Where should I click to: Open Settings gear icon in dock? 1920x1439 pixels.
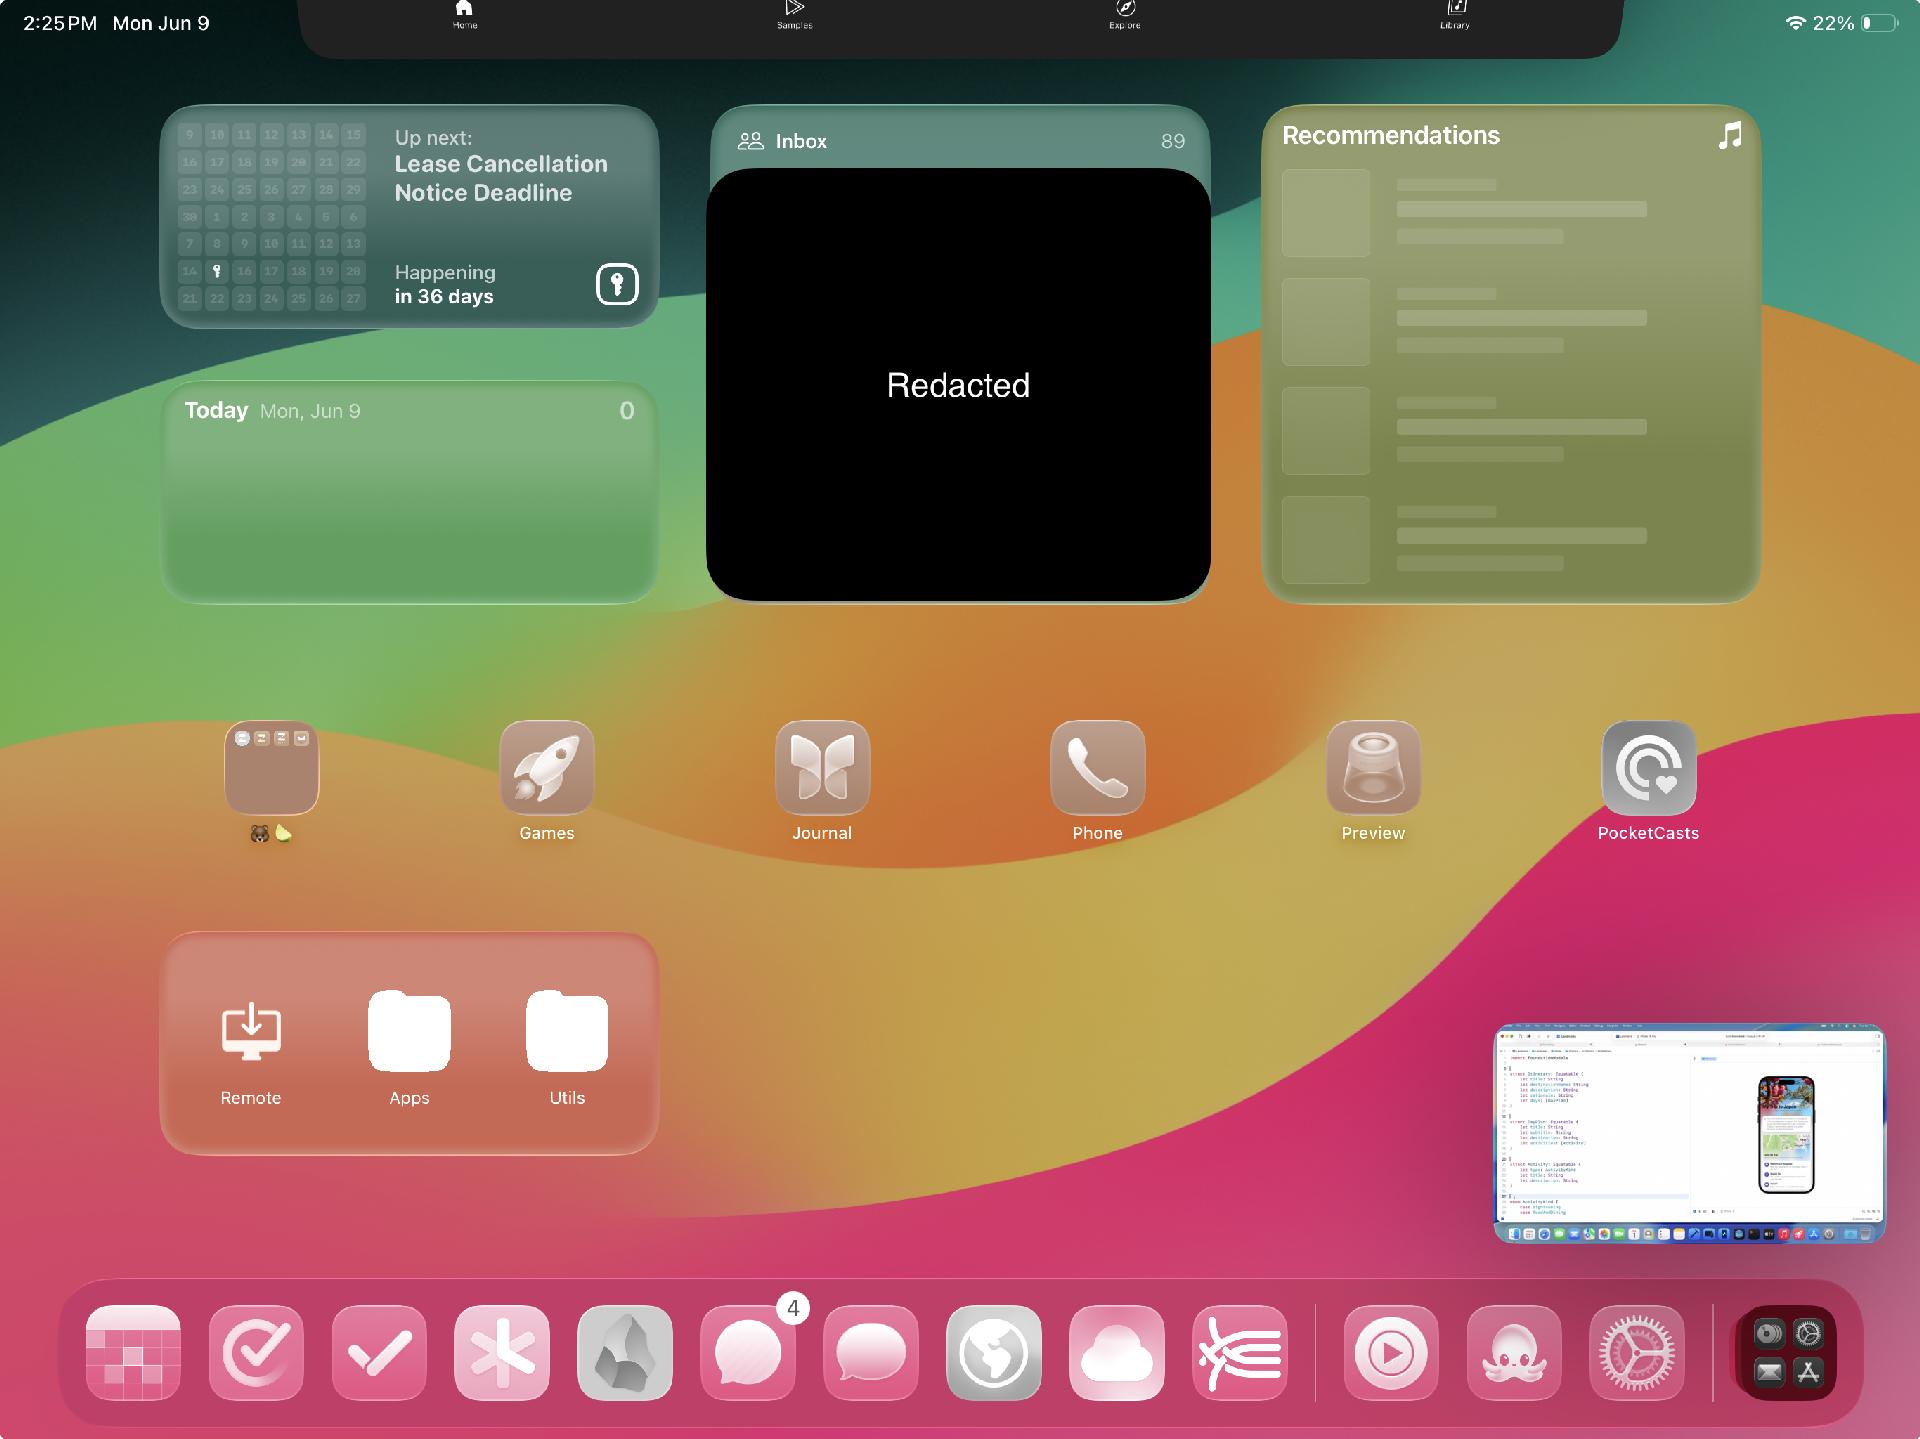(x=1636, y=1352)
